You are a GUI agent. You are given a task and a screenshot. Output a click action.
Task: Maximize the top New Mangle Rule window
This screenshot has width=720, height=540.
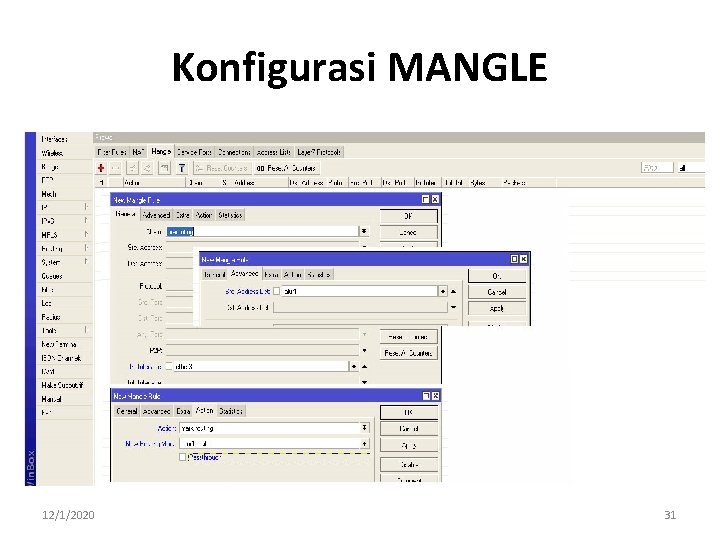pos(425,199)
